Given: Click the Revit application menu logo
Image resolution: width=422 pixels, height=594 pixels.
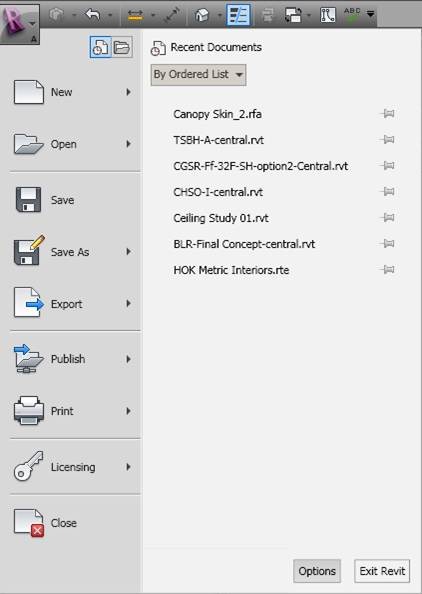Looking at the screenshot, I should 19,23.
